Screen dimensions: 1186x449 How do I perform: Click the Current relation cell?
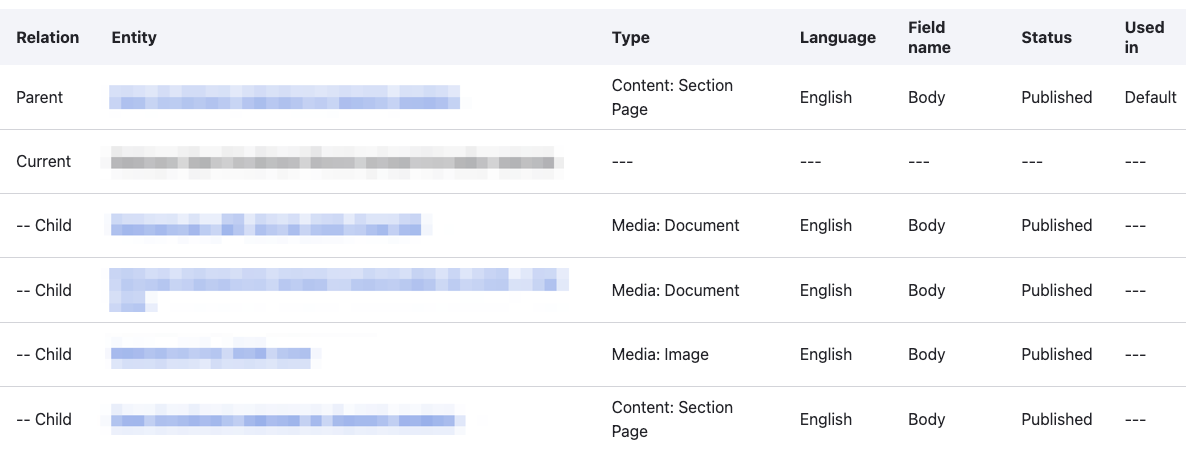tap(43, 161)
